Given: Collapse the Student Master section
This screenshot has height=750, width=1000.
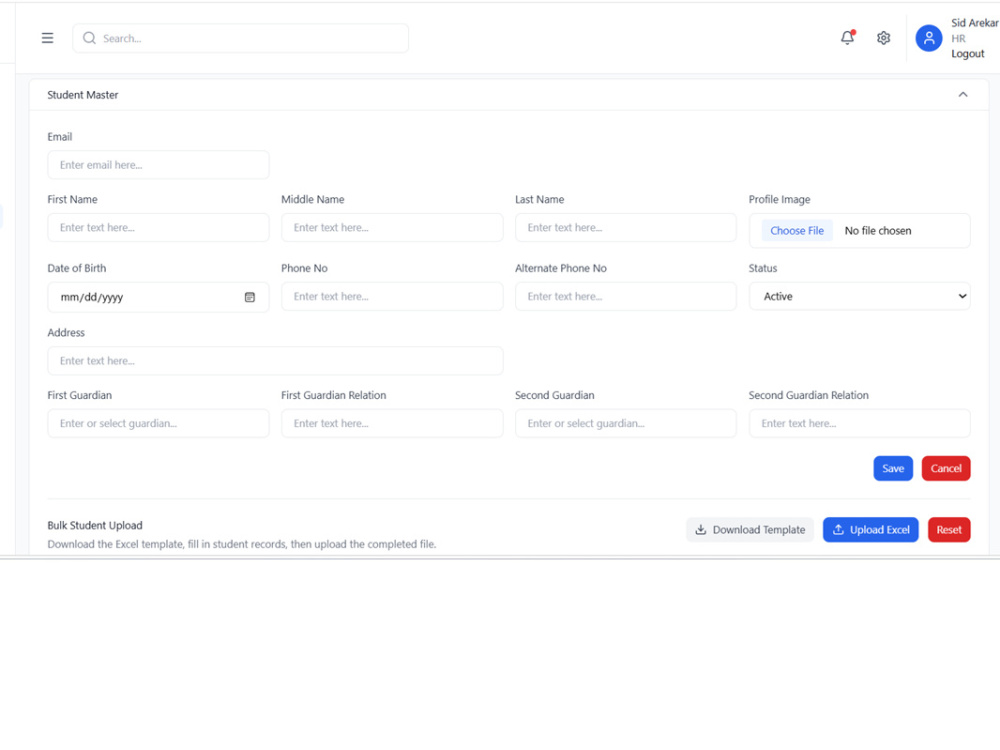Looking at the screenshot, I should tap(963, 94).
